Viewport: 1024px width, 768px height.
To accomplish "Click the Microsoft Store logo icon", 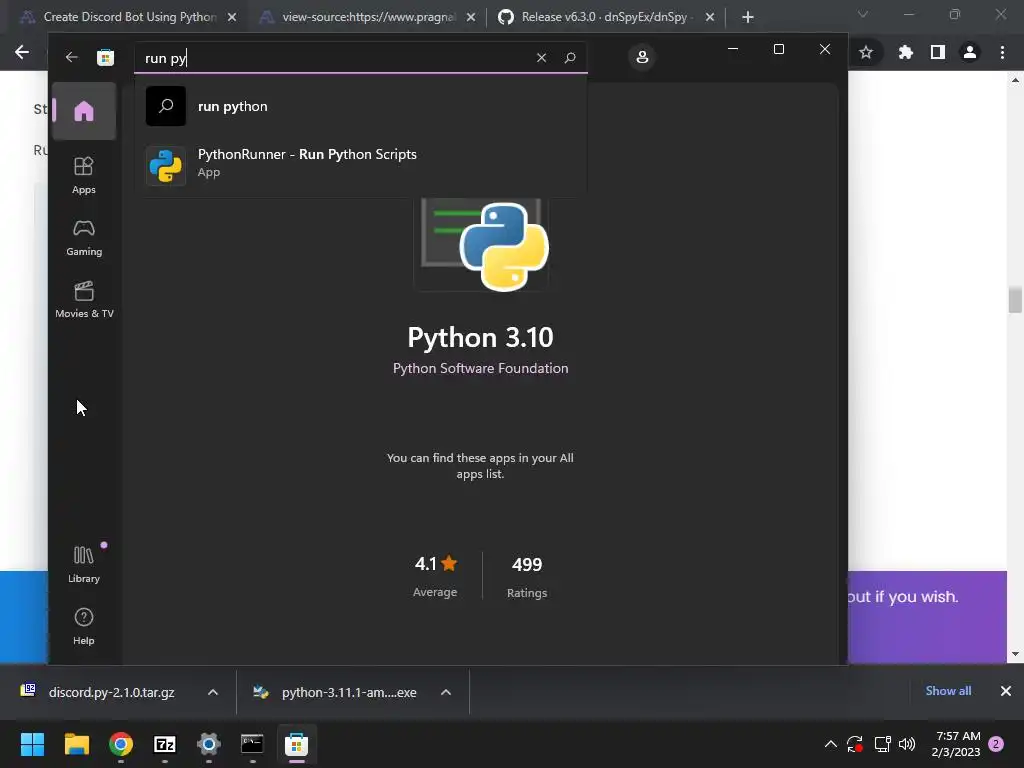I will [x=105, y=57].
